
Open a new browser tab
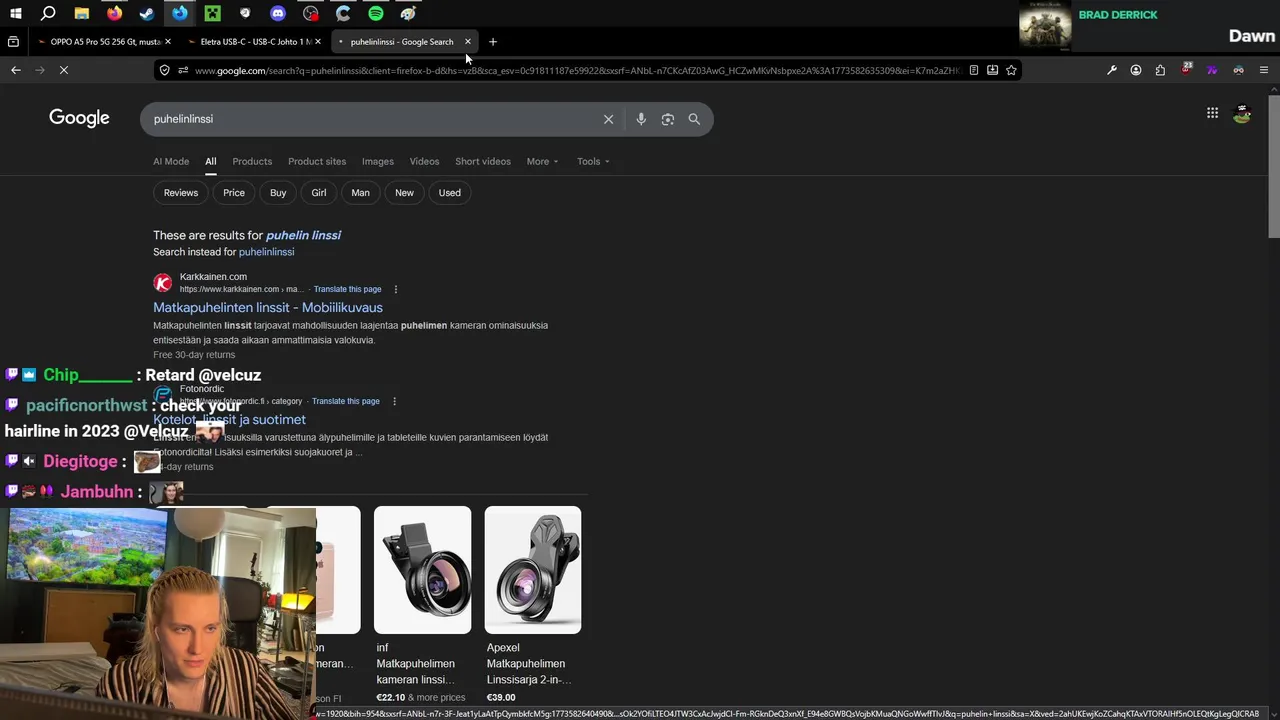[x=493, y=42]
